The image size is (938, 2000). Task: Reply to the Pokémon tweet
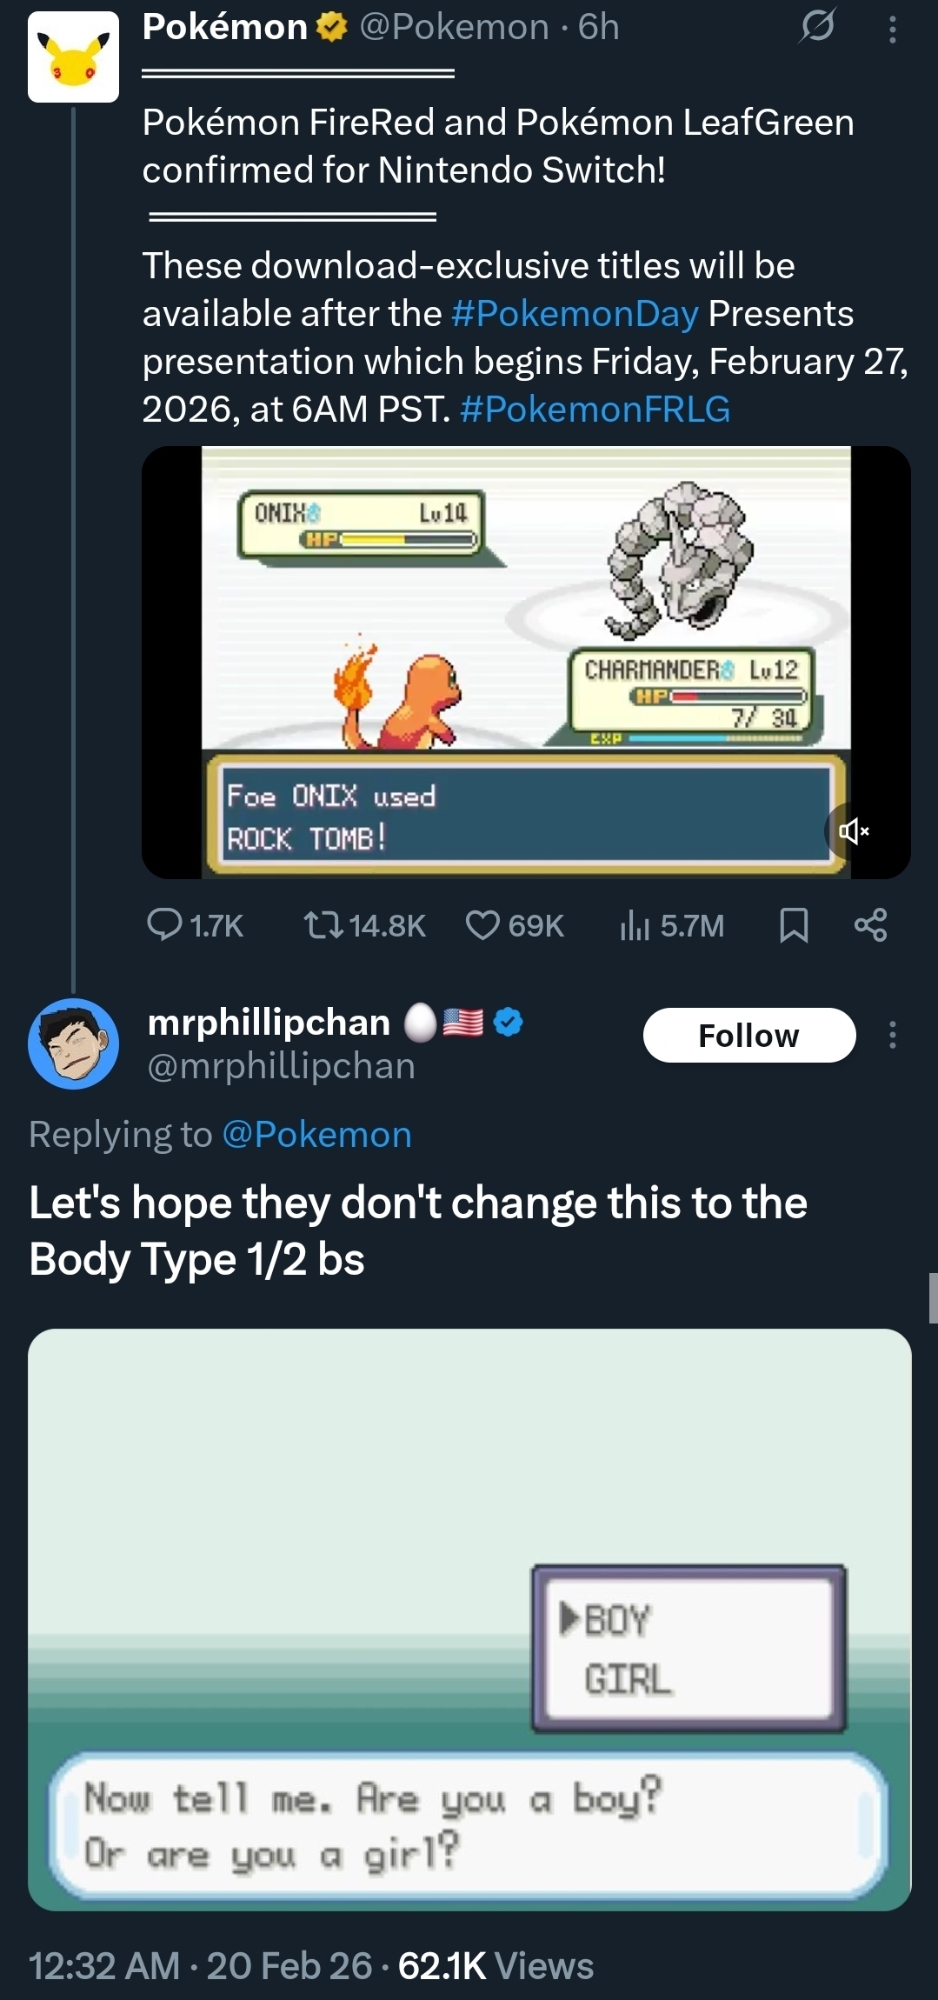click(165, 925)
